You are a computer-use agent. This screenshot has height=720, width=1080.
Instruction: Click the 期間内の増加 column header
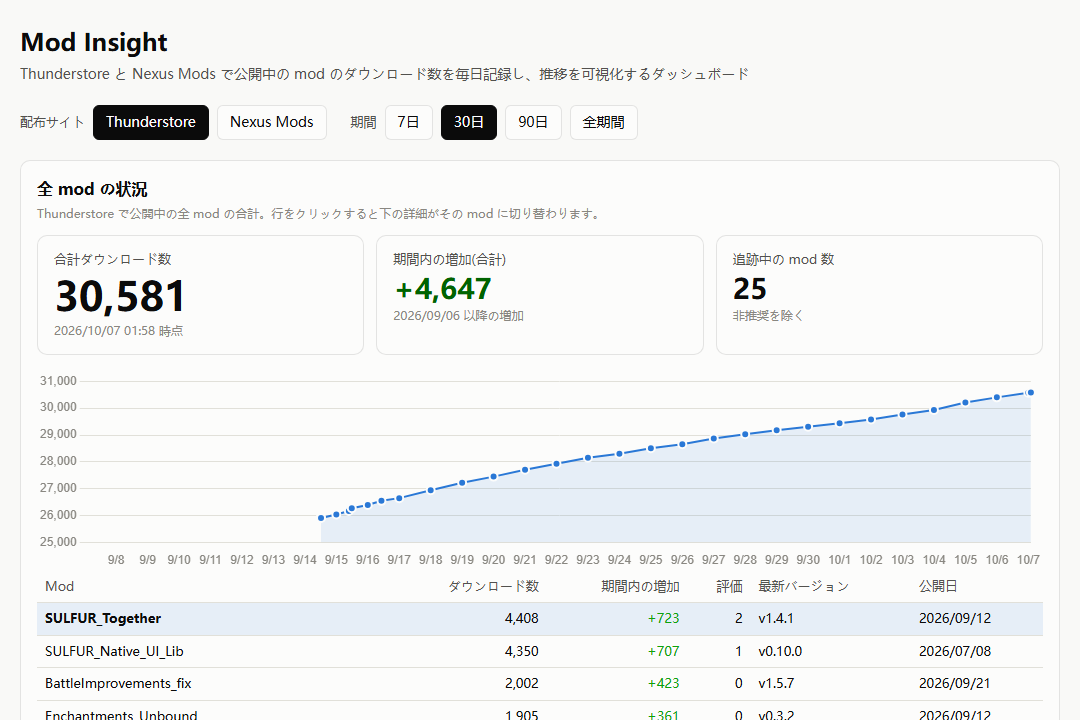point(640,586)
